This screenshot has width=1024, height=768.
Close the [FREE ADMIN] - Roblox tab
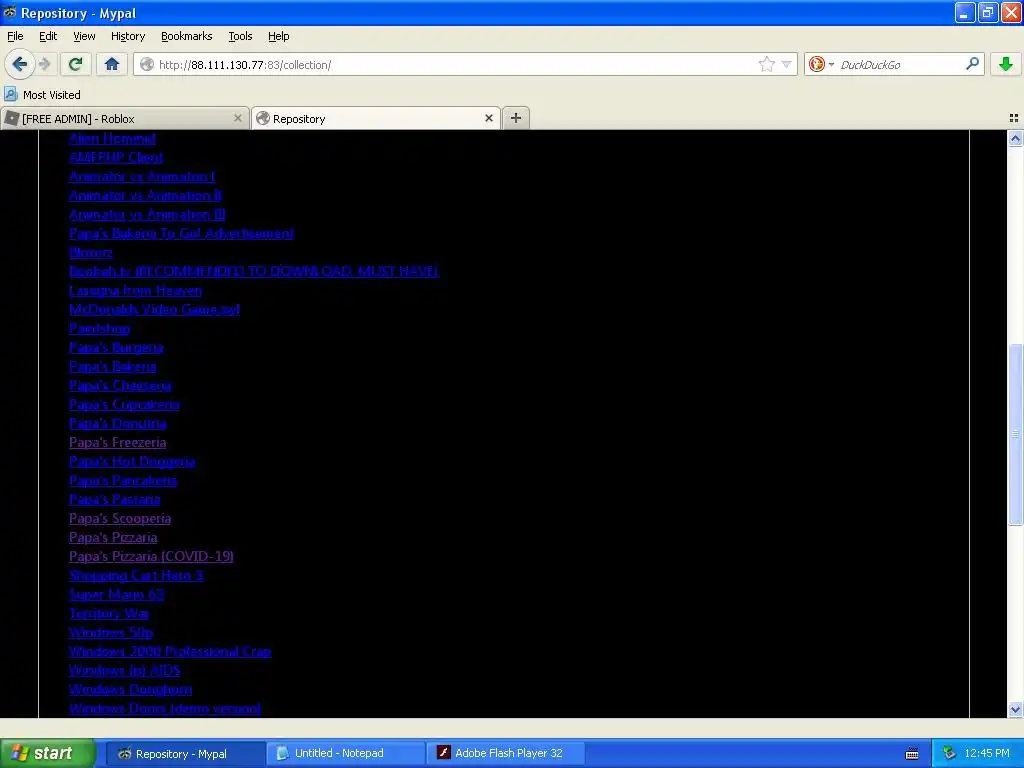[x=238, y=118]
